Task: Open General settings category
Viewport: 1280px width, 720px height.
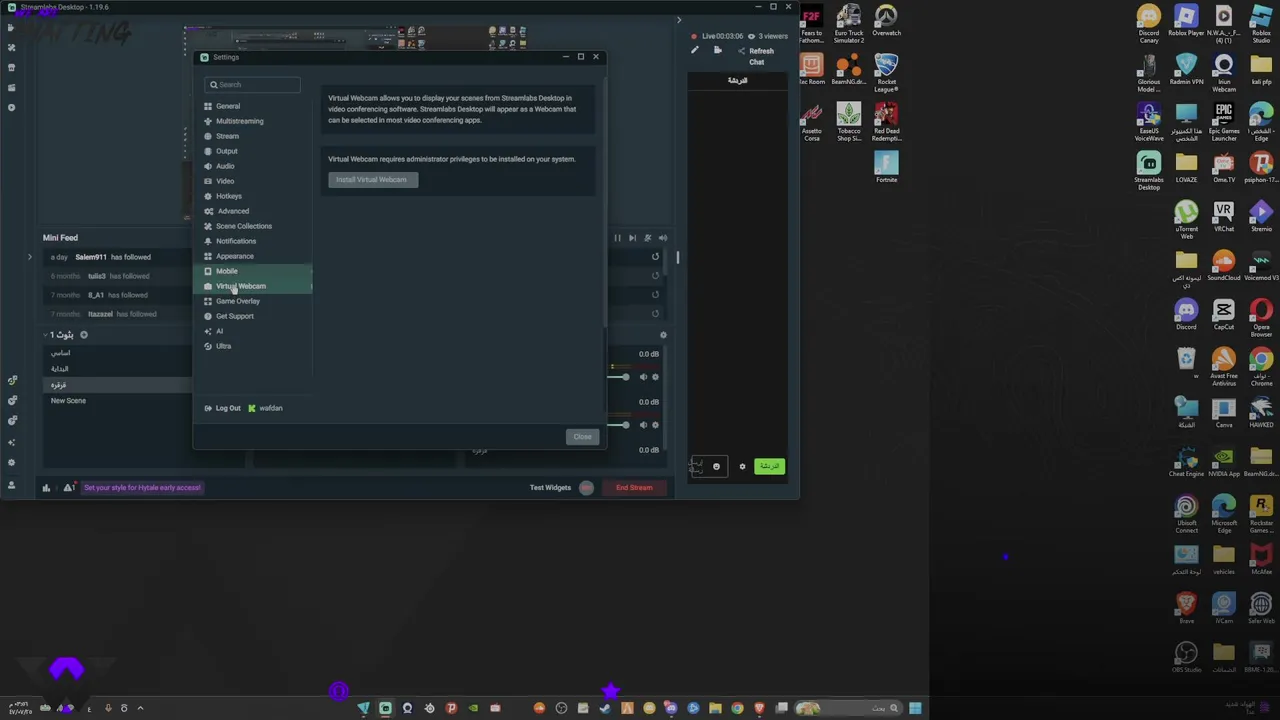Action: point(228,106)
